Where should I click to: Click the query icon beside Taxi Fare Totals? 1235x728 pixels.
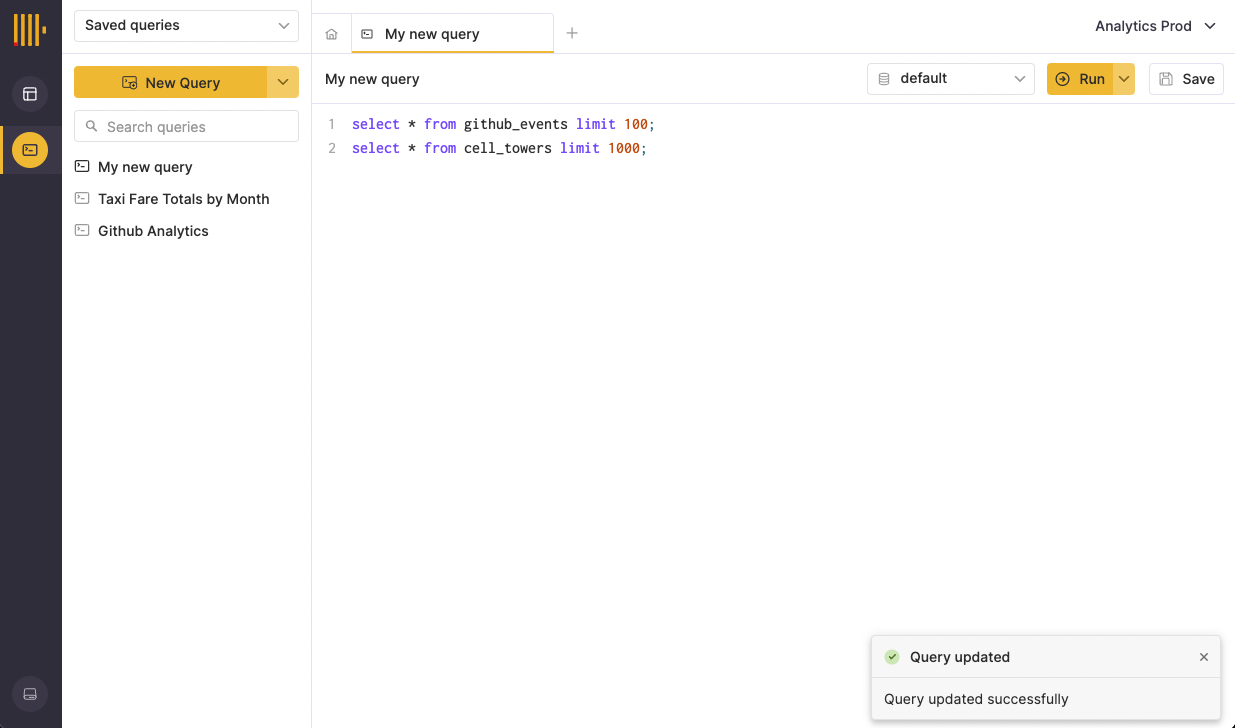[81, 198]
